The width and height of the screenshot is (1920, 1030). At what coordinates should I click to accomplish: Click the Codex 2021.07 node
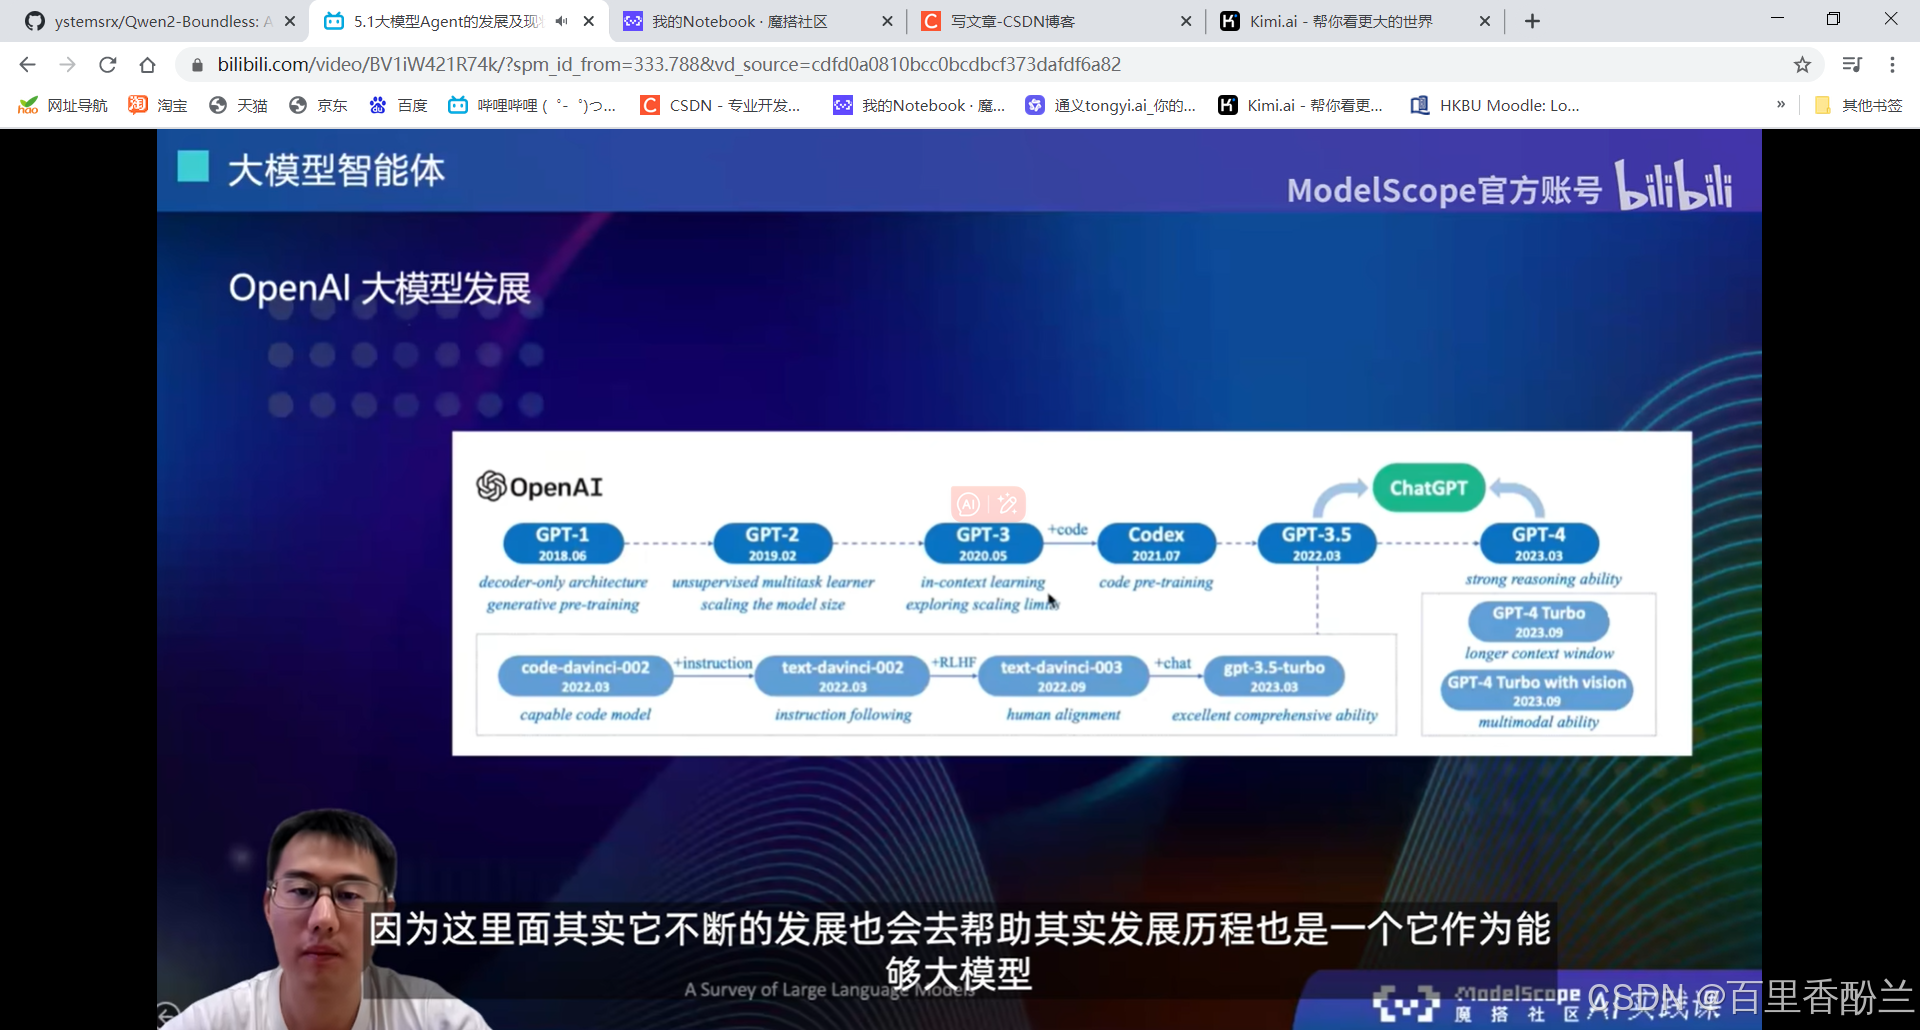1157,543
